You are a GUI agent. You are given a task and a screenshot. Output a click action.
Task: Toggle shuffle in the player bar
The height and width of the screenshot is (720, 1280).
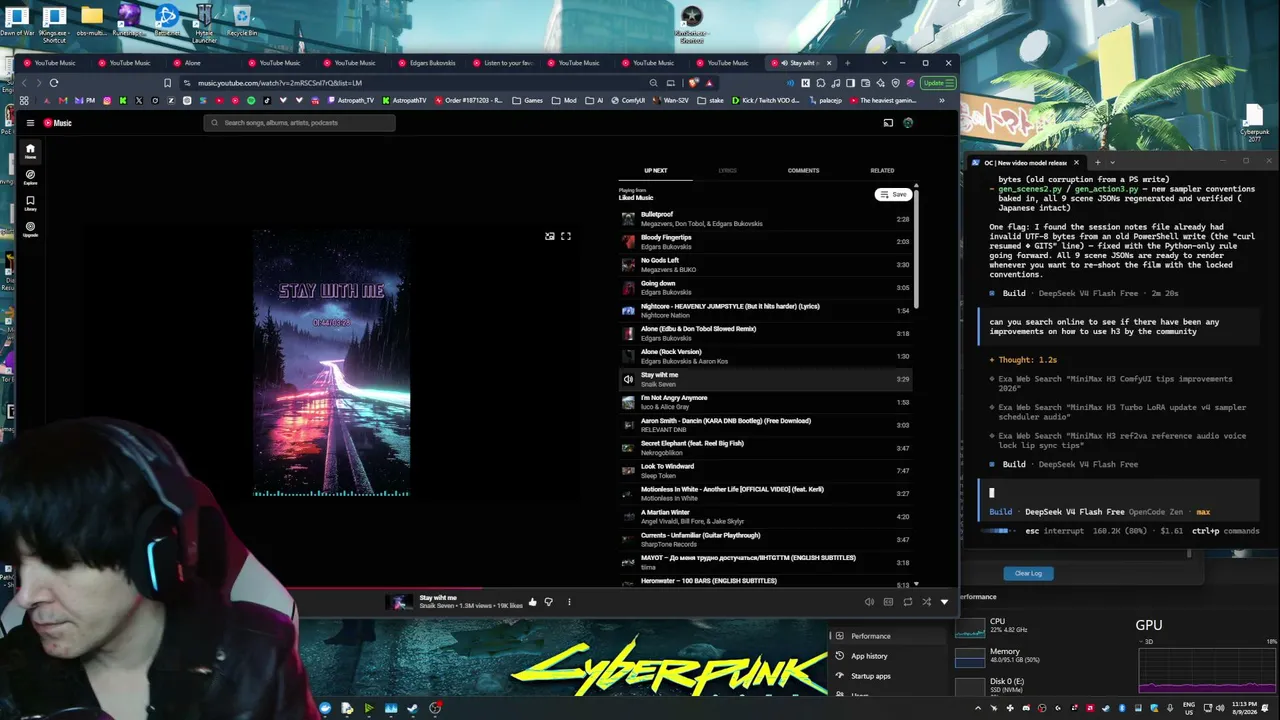click(x=926, y=602)
